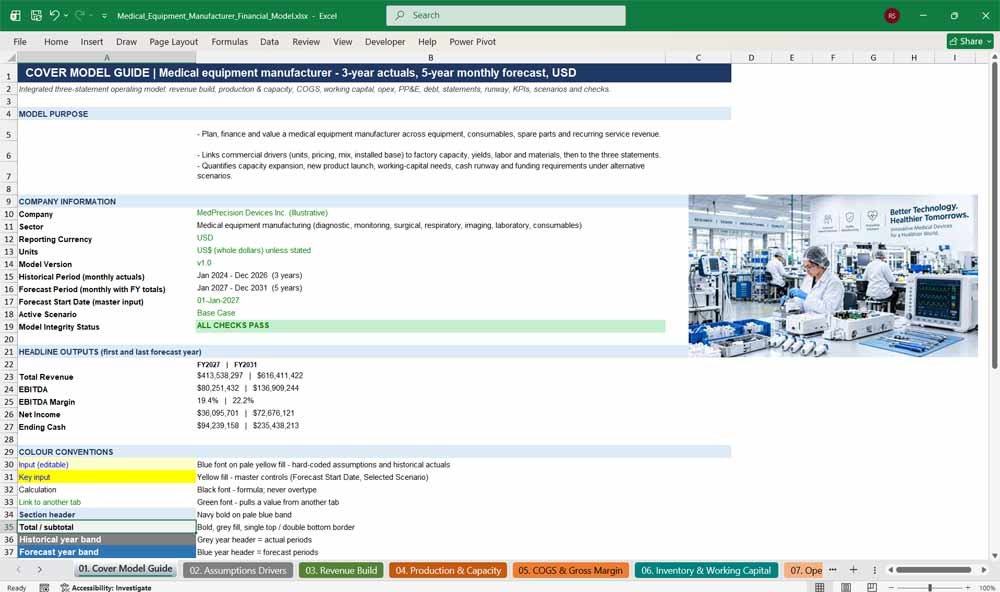1000x592 pixels.
Task: Open the Data ribbon tab
Action: (269, 41)
